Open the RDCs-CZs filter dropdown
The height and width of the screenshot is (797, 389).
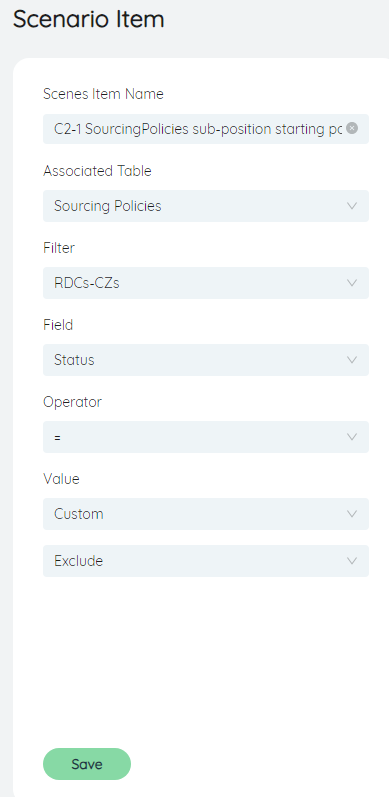[x=206, y=283]
